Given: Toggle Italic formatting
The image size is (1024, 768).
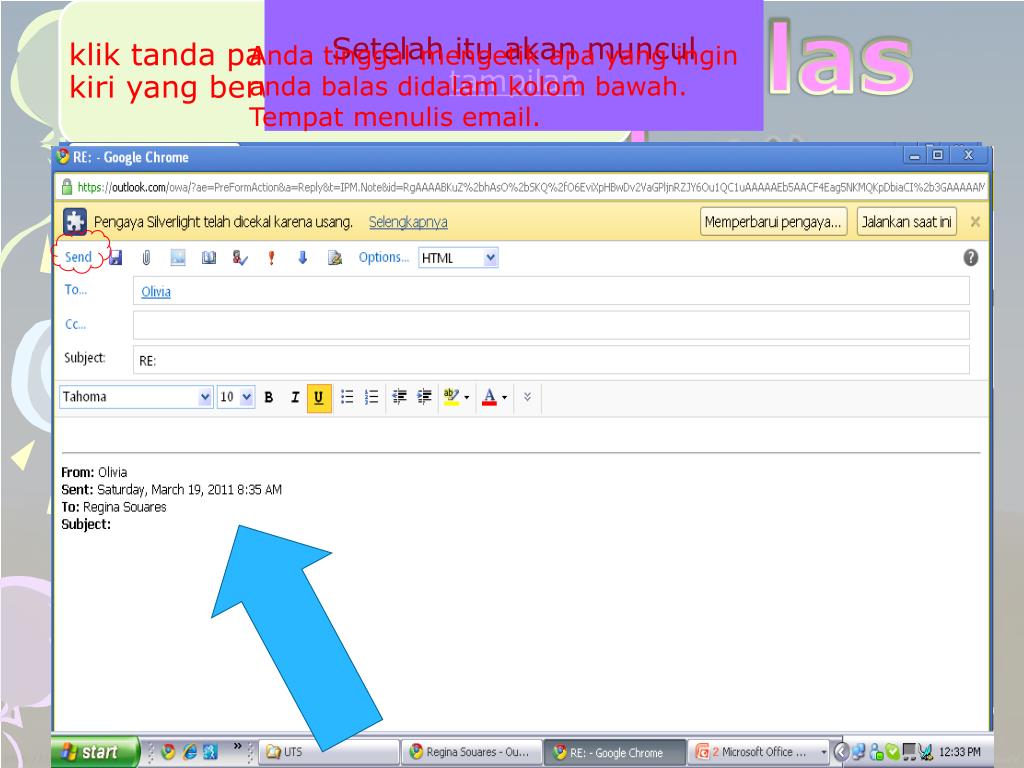Looking at the screenshot, I should pyautogui.click(x=295, y=397).
